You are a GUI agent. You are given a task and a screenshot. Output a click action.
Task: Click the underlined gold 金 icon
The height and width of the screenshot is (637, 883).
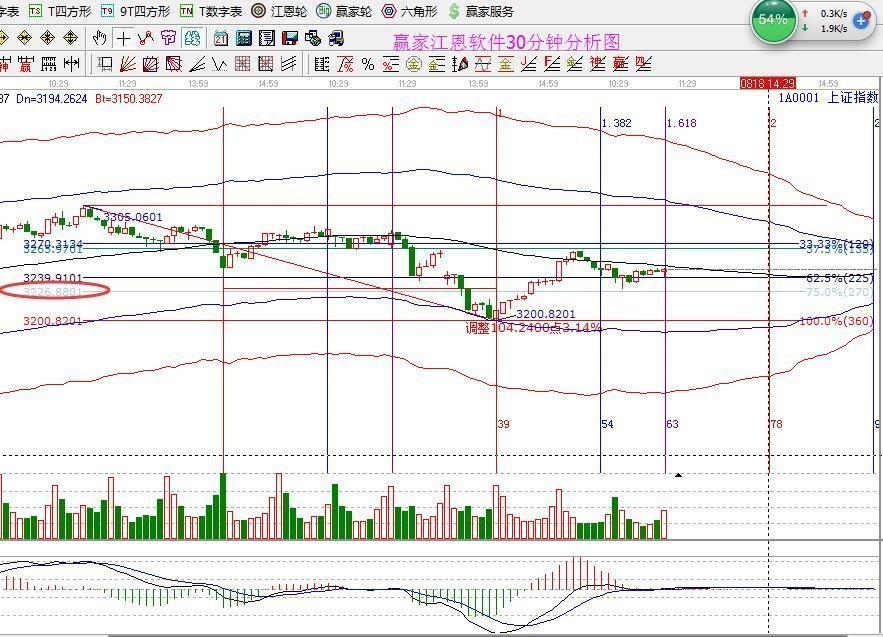coord(506,64)
